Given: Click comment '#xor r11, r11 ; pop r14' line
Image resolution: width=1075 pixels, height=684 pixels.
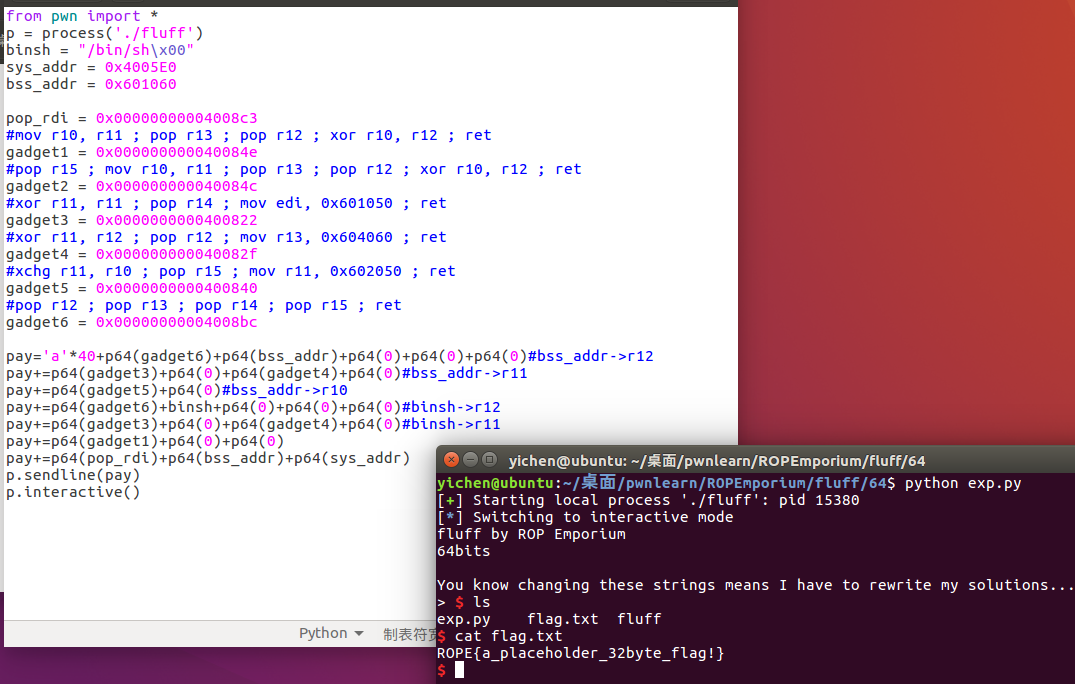Looking at the screenshot, I should [x=226, y=203].
